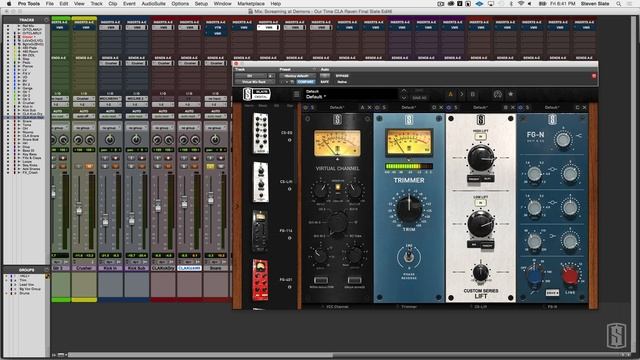The height and width of the screenshot is (360, 640).
Task: Click the Kick In track volume fader
Action: 105,222
